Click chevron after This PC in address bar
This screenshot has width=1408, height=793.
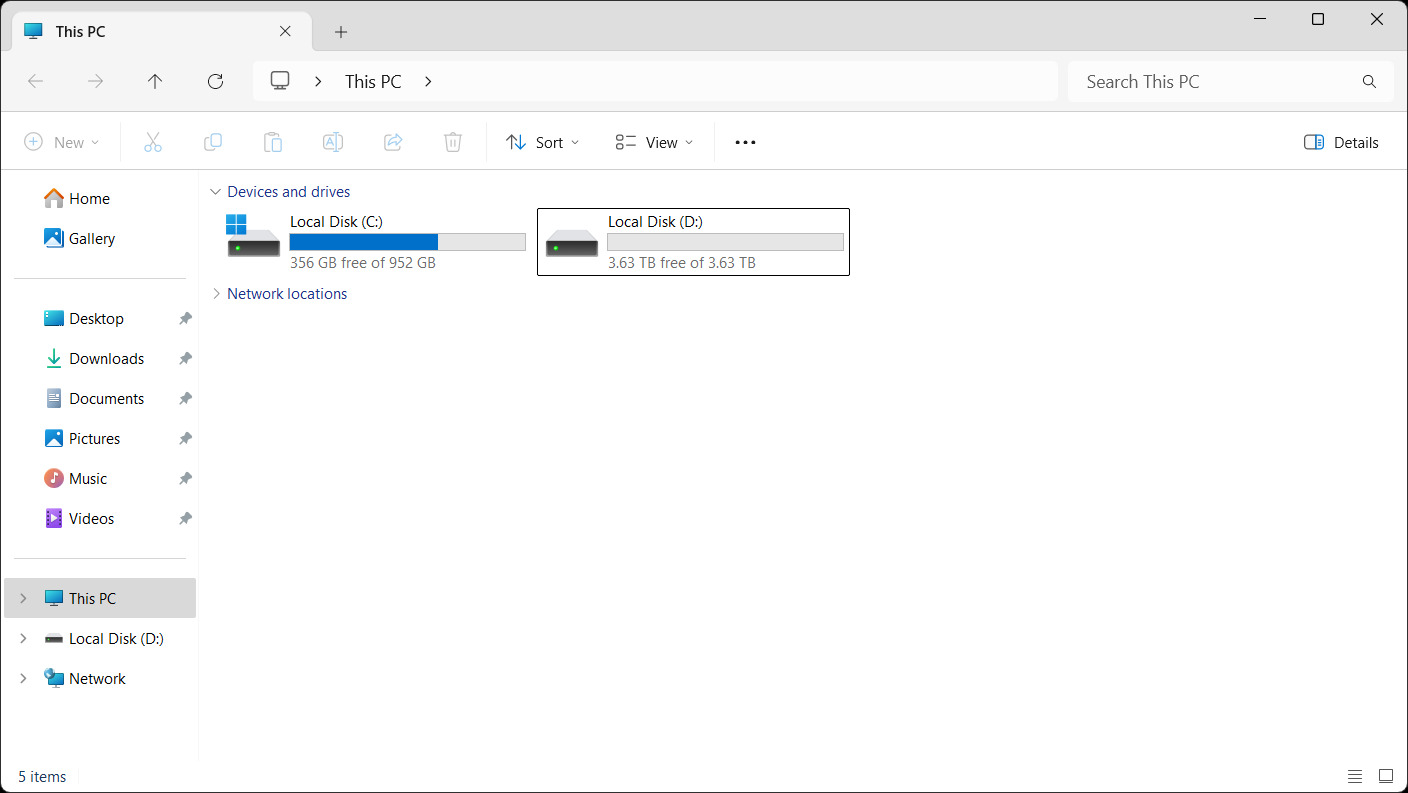[428, 82]
